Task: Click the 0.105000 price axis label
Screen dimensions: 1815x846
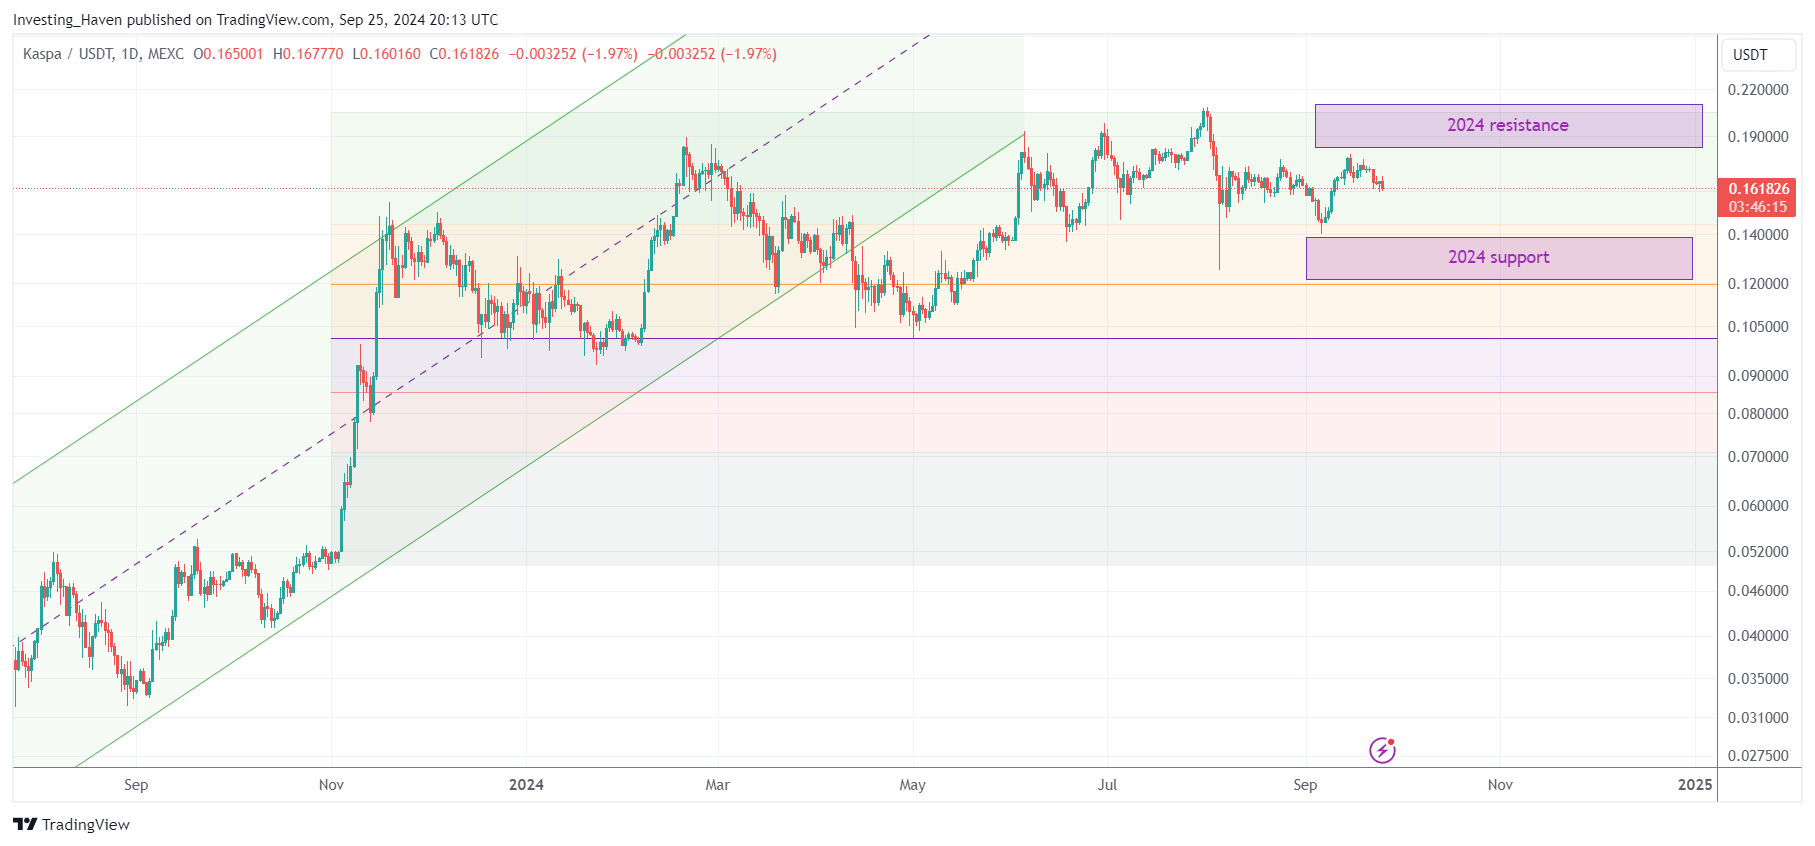Action: coord(1758,327)
